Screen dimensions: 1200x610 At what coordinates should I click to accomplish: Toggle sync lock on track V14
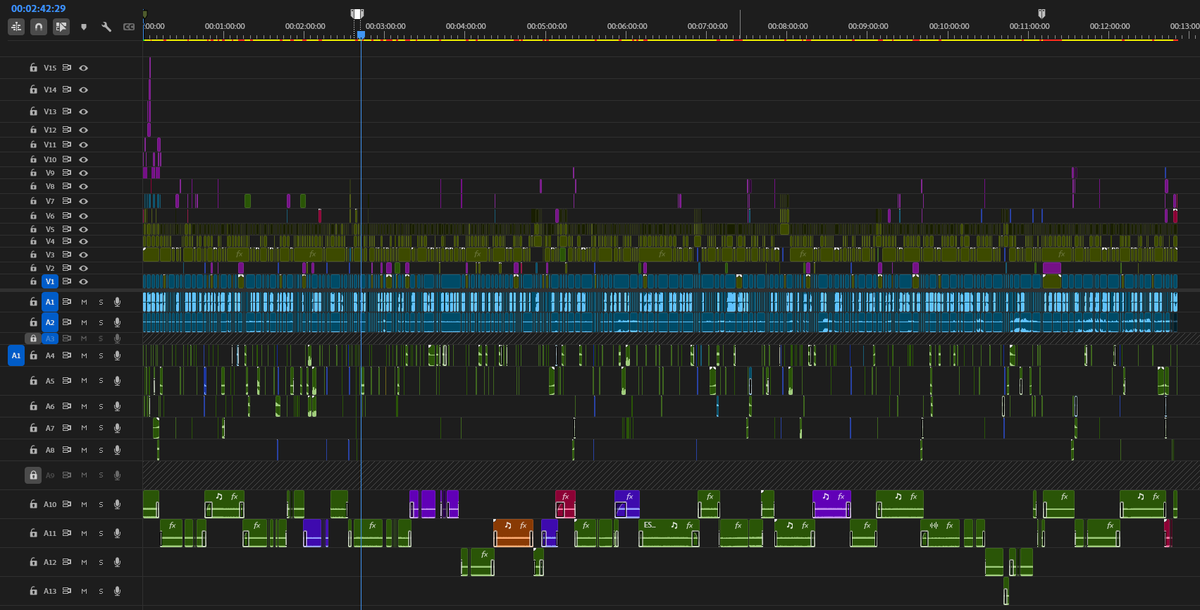(68, 89)
